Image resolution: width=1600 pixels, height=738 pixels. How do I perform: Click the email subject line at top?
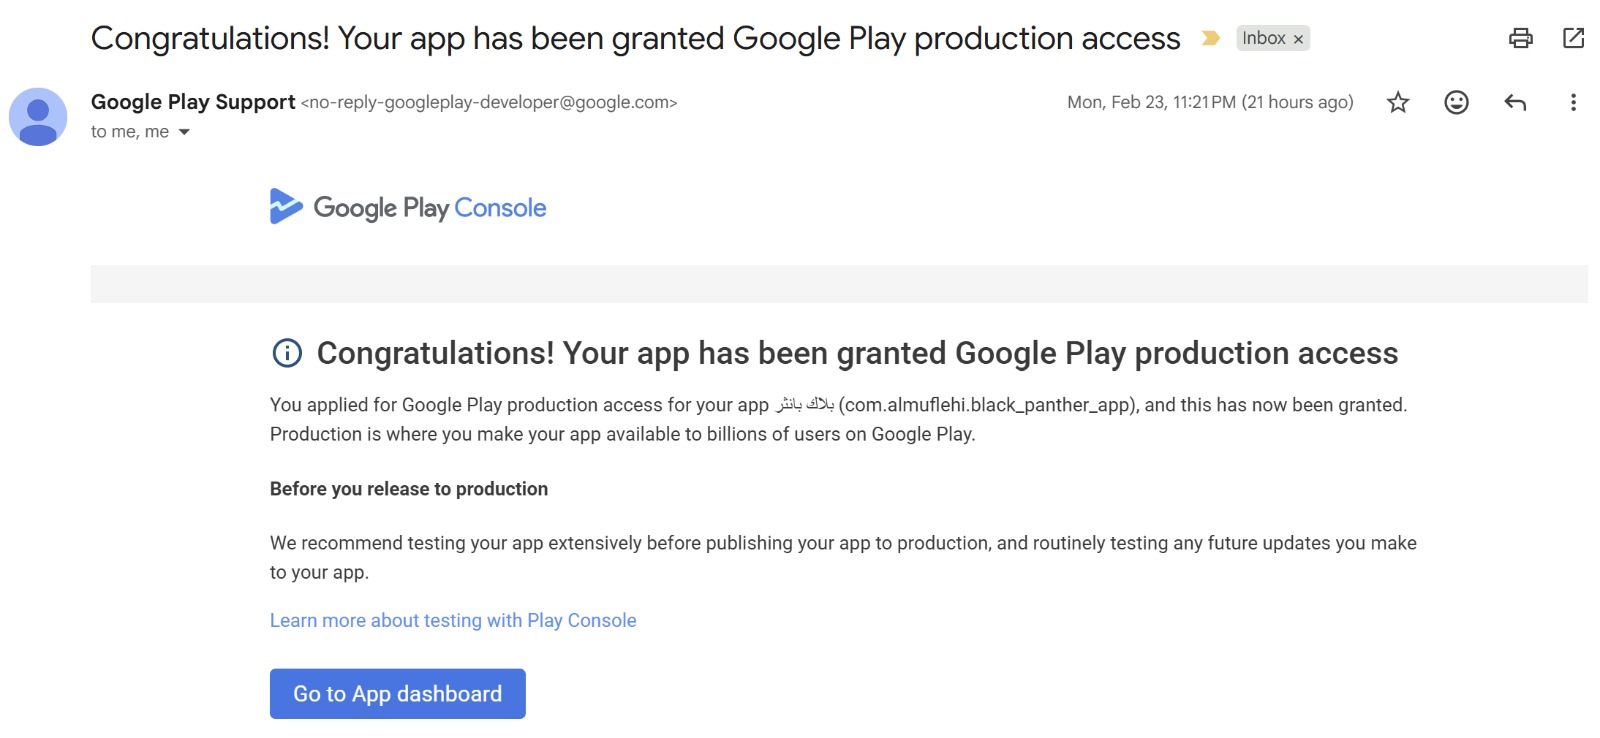636,38
